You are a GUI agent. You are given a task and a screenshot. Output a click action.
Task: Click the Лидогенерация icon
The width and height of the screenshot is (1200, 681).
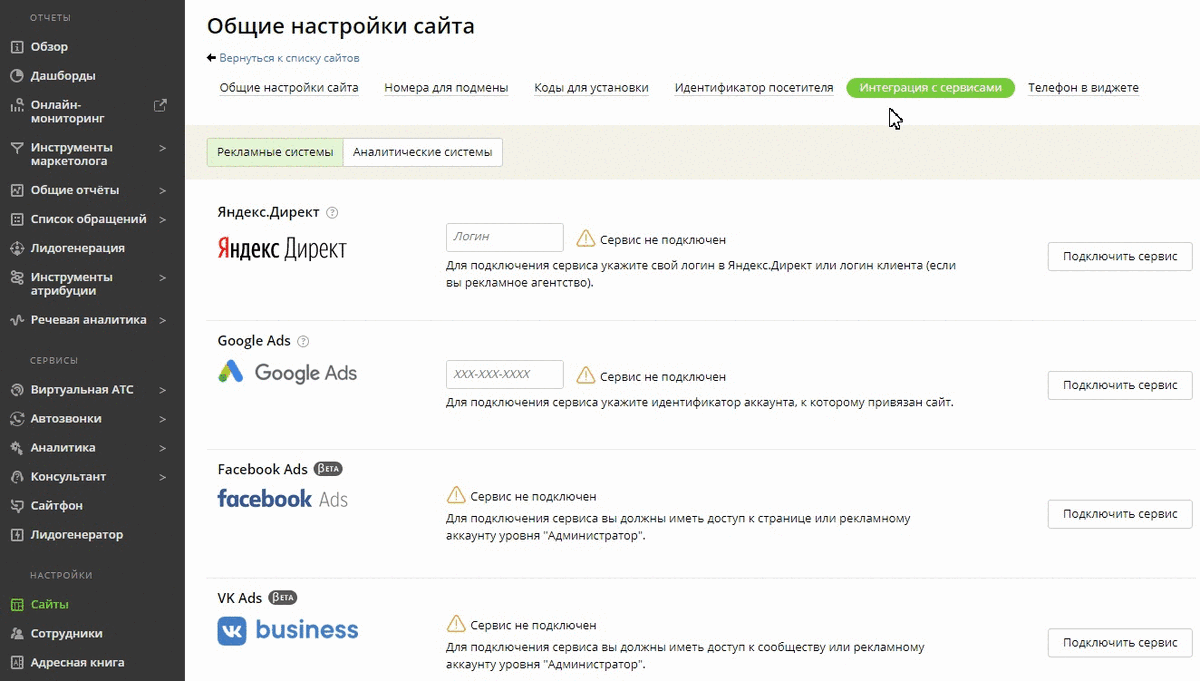[x=16, y=248]
